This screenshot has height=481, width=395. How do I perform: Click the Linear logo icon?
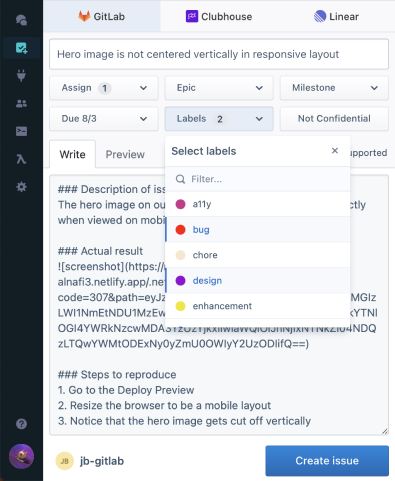pyautogui.click(x=320, y=16)
